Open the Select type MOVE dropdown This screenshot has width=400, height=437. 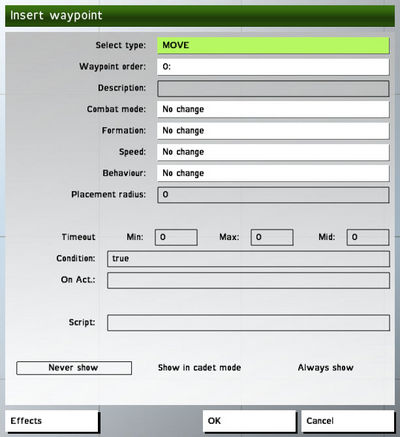tap(273, 45)
